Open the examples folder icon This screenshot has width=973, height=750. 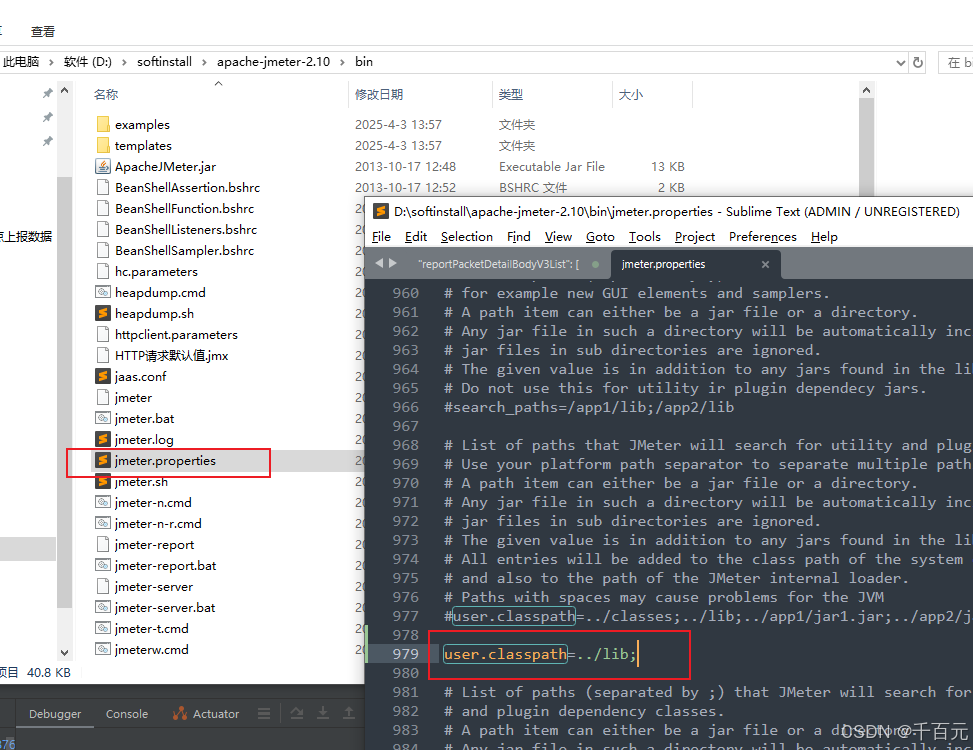click(x=103, y=124)
